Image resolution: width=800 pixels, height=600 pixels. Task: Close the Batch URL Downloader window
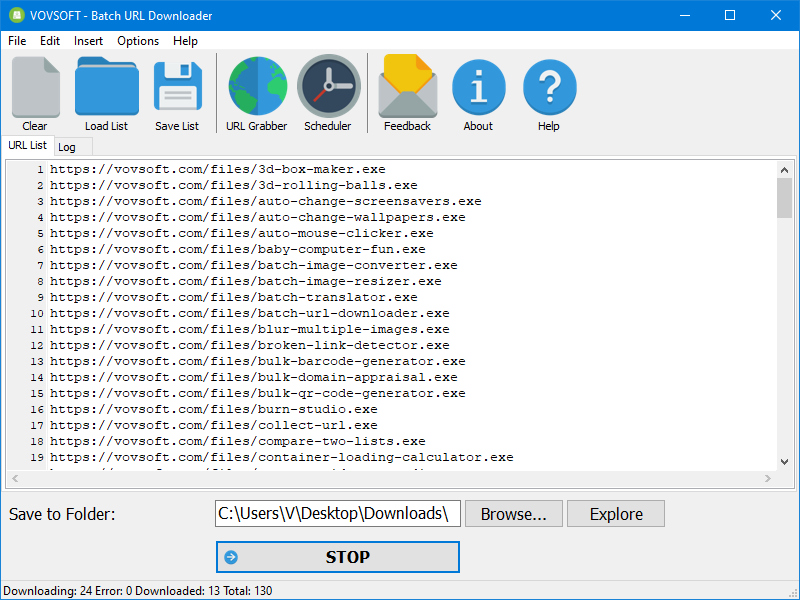tap(776, 15)
